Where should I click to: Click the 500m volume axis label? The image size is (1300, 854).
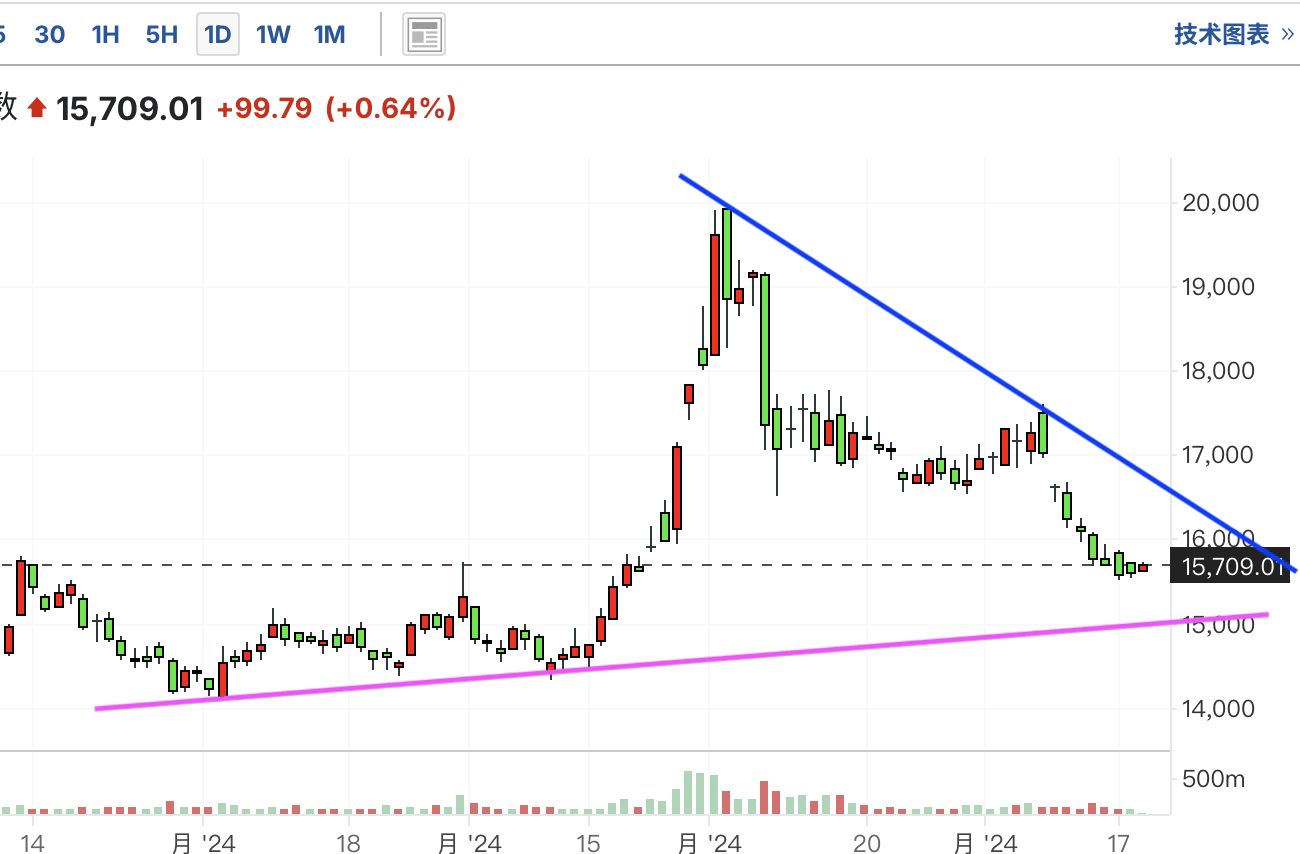pos(1214,779)
